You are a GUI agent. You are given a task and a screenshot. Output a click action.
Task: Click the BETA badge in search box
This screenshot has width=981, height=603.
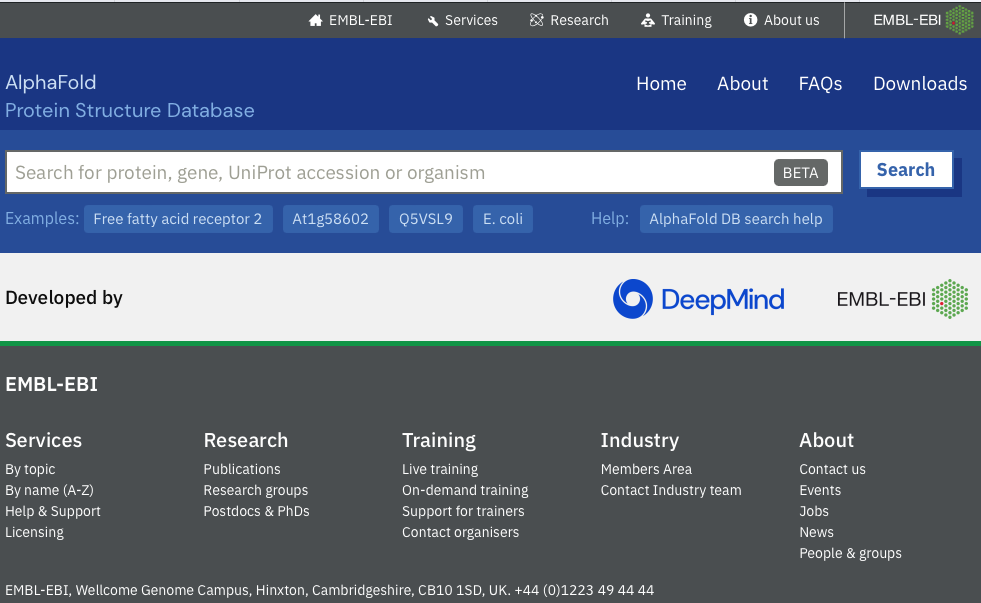pyautogui.click(x=800, y=173)
